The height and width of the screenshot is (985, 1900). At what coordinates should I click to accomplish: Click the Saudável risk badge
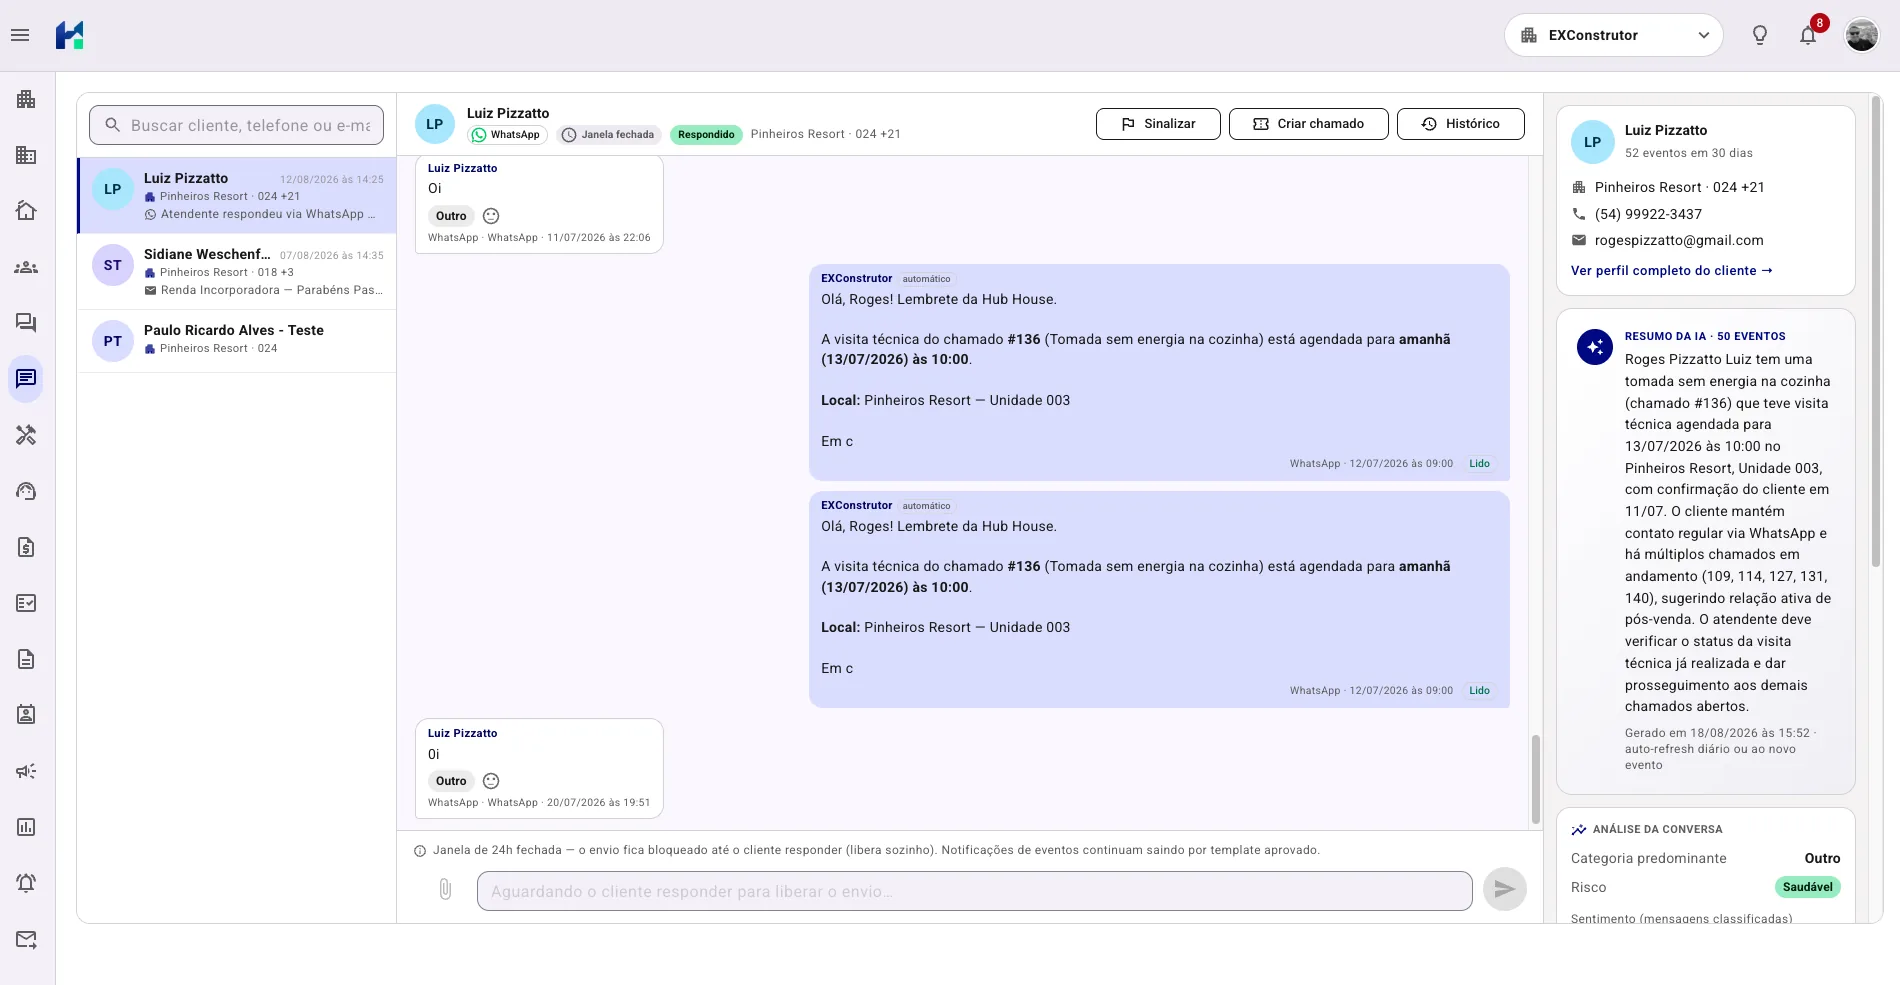click(x=1807, y=887)
